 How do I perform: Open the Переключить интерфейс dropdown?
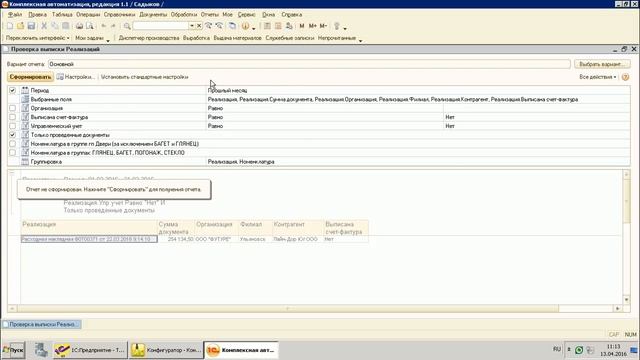point(38,38)
